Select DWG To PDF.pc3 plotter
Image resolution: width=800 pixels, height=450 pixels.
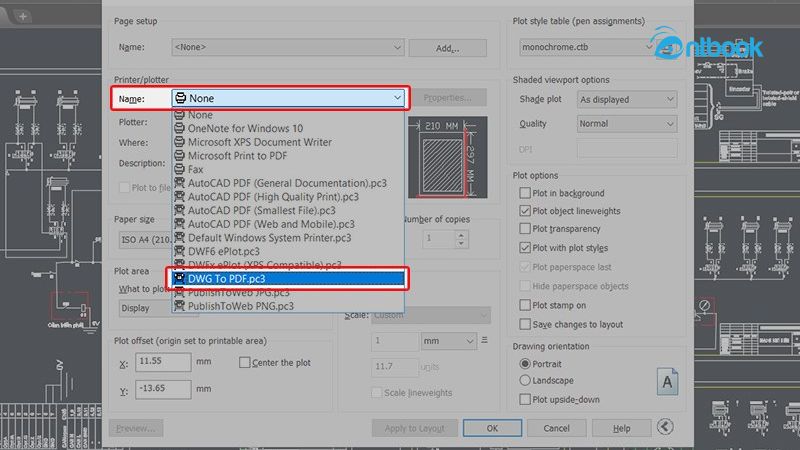[x=288, y=279]
